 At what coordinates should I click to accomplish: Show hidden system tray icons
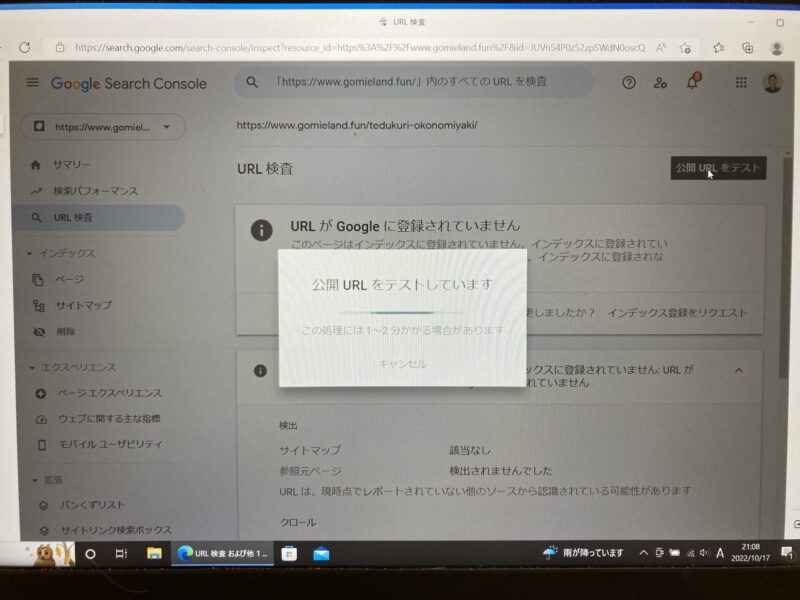644,553
